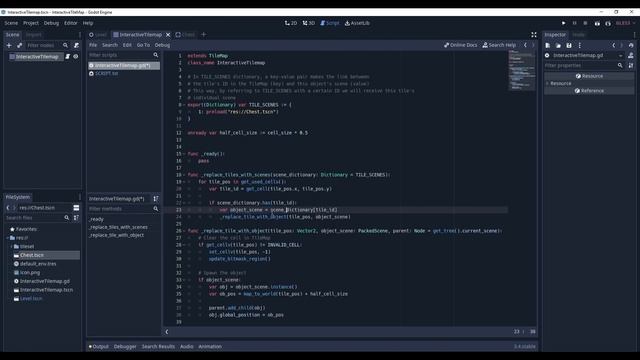Sort files icon beside Search files
Image resolution: width=640 pixels, height=360 pixels.
pos(76,218)
